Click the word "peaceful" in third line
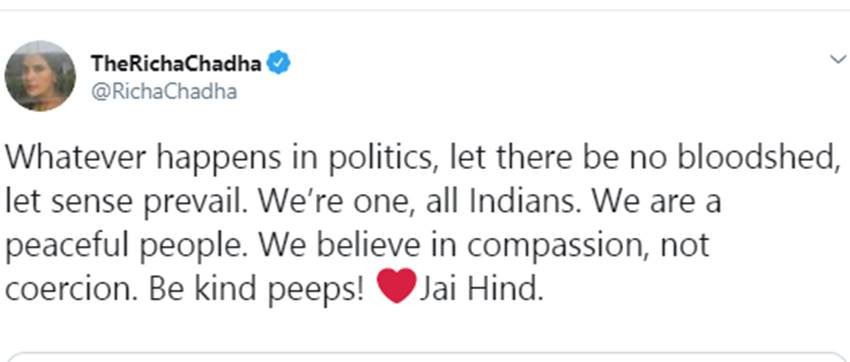 point(69,247)
